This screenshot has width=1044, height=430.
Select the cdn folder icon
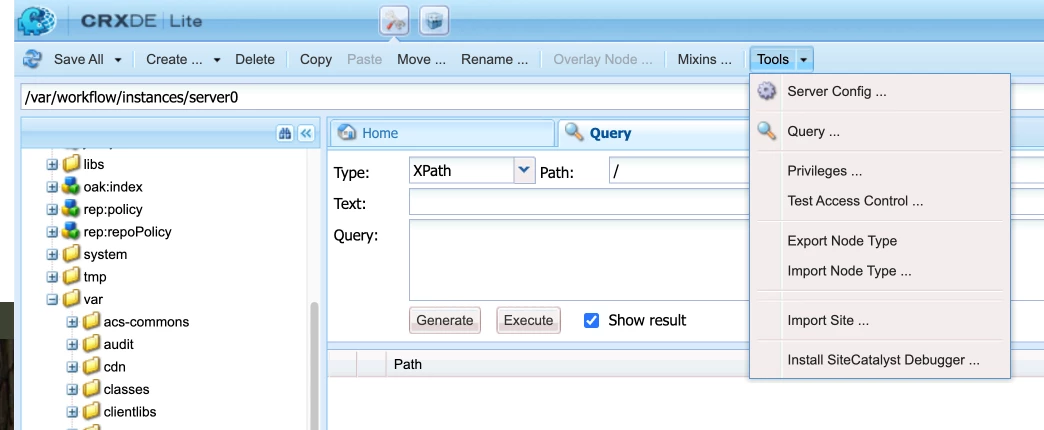click(x=92, y=367)
